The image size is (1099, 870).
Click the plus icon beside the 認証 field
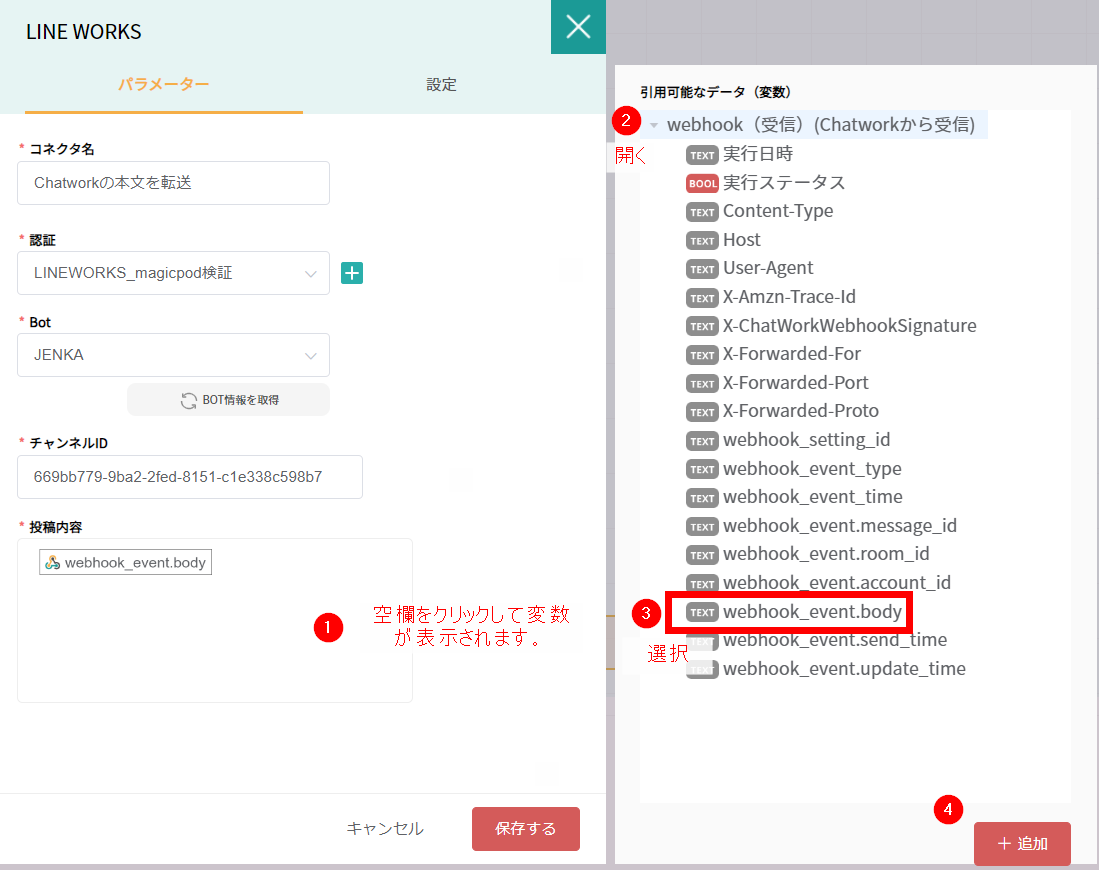pos(352,273)
